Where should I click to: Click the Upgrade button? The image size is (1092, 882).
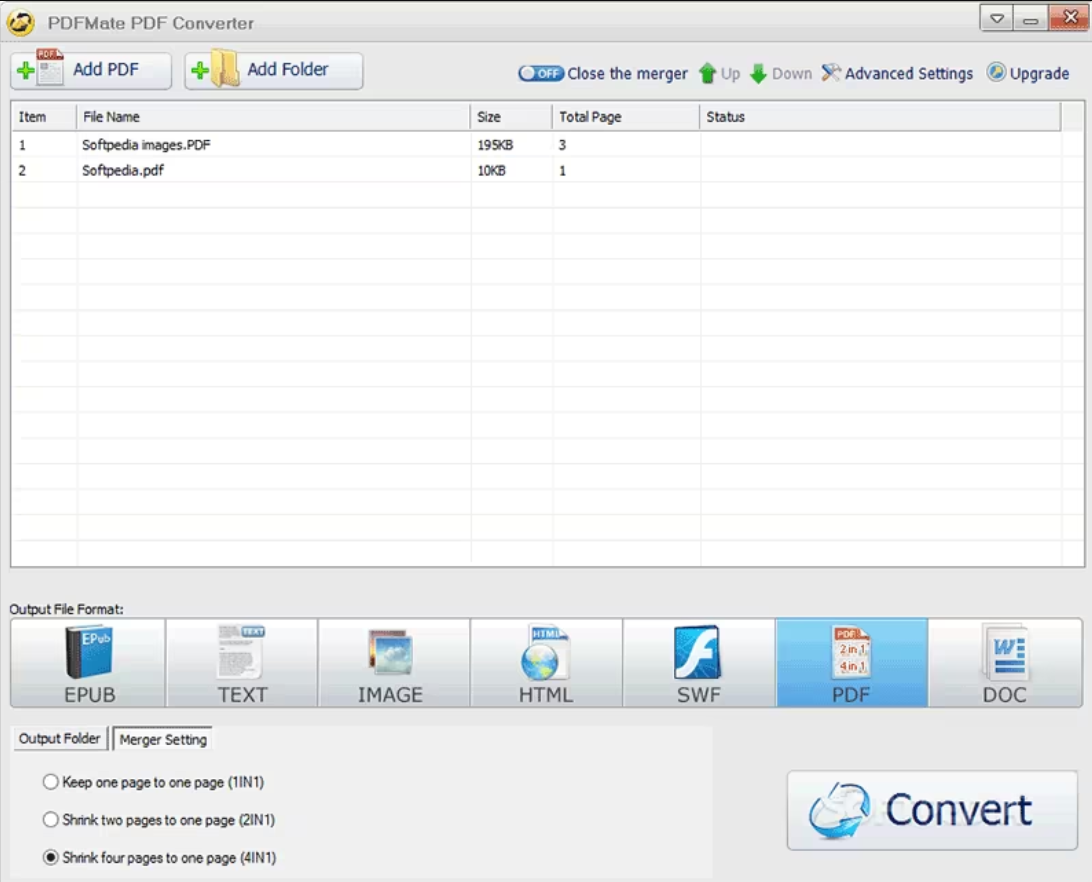[1028, 73]
